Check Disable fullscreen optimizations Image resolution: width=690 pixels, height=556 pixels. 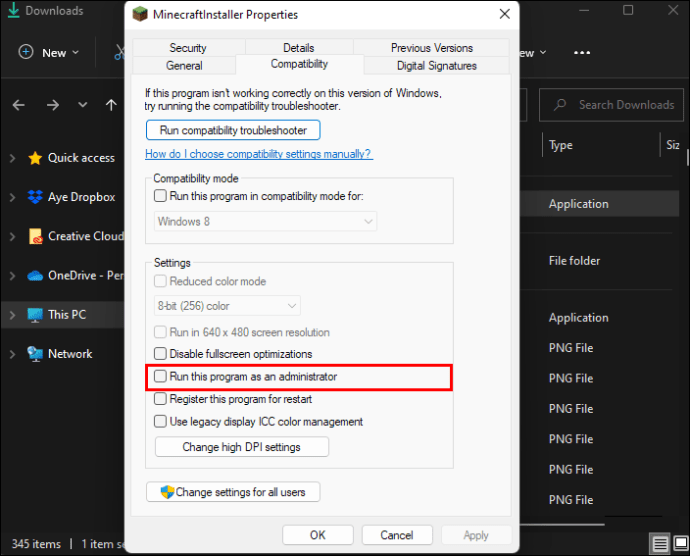click(x=160, y=353)
